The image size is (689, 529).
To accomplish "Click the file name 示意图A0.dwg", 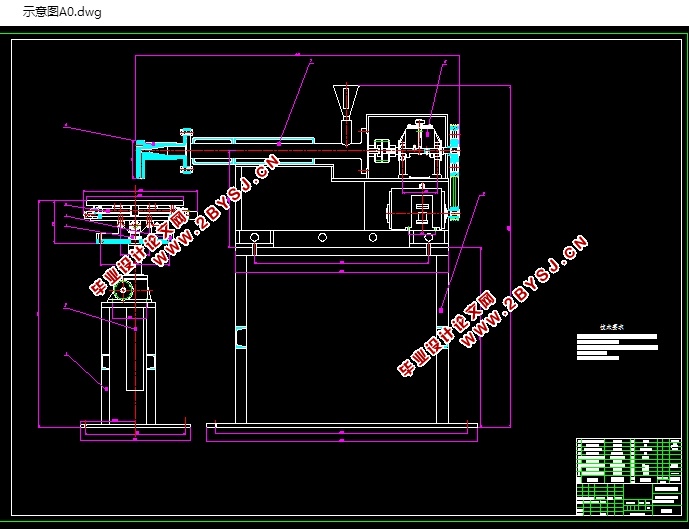I will point(62,12).
